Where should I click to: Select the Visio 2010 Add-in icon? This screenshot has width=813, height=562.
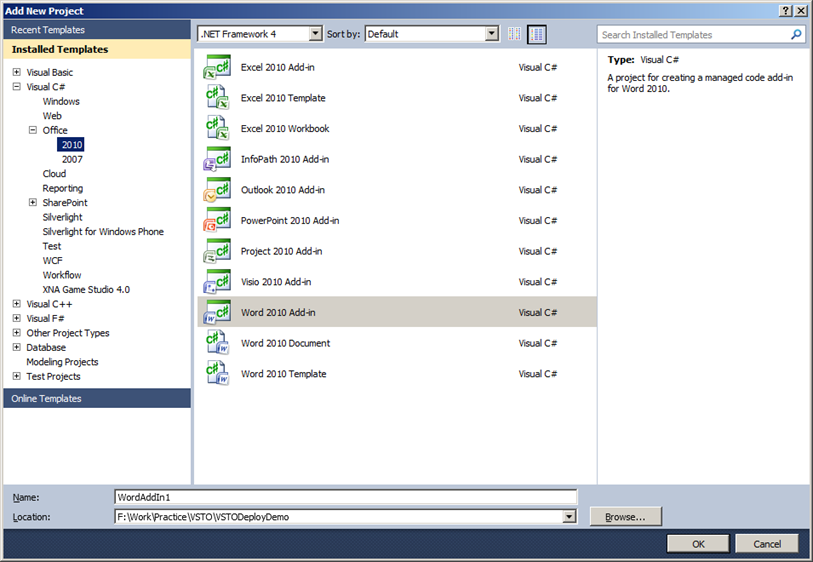[217, 282]
